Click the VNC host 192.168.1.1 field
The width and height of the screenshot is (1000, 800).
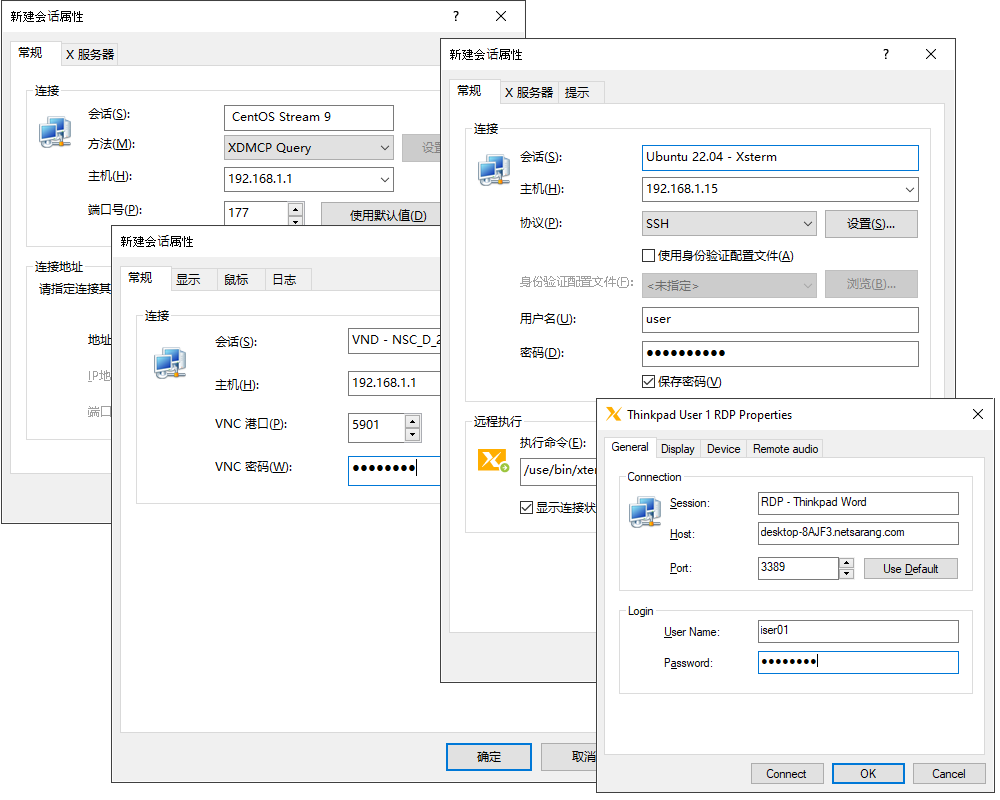pyautogui.click(x=394, y=383)
